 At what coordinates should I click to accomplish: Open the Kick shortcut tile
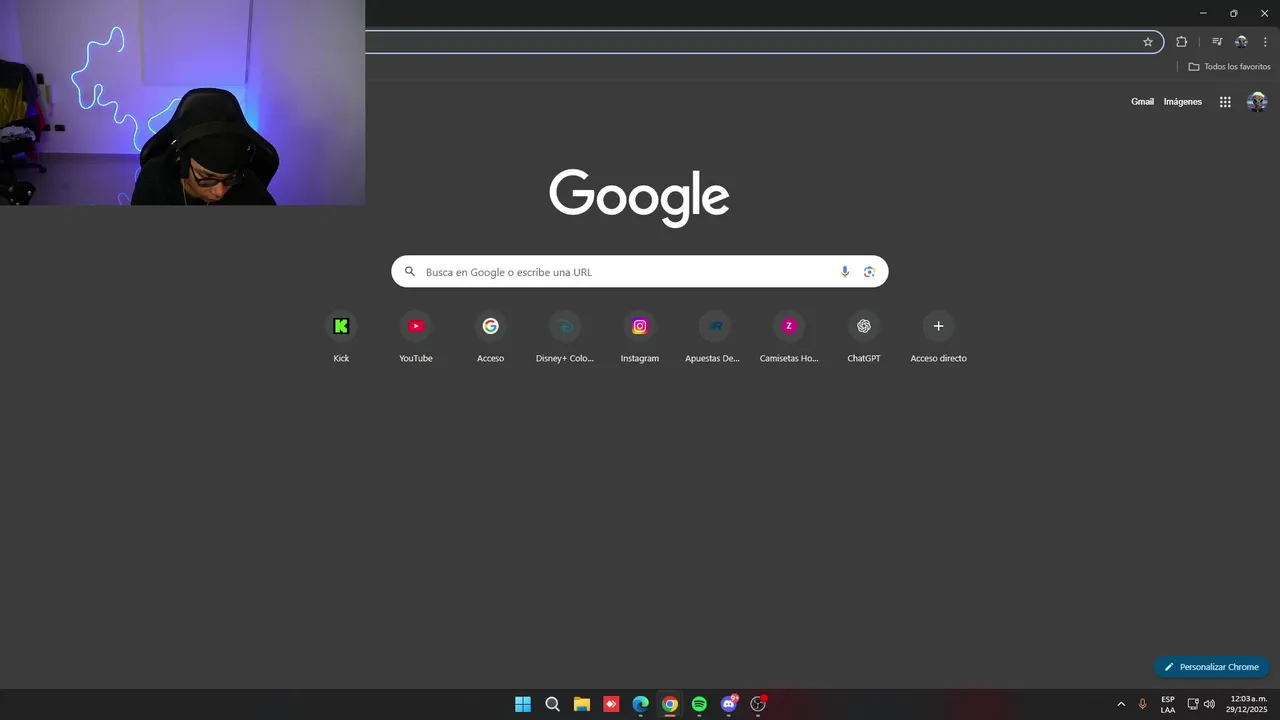point(341,337)
